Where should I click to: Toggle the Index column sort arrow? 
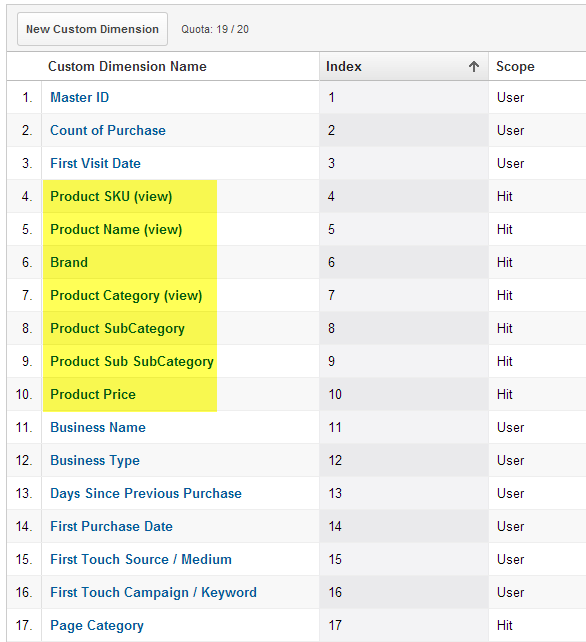pyautogui.click(x=474, y=66)
